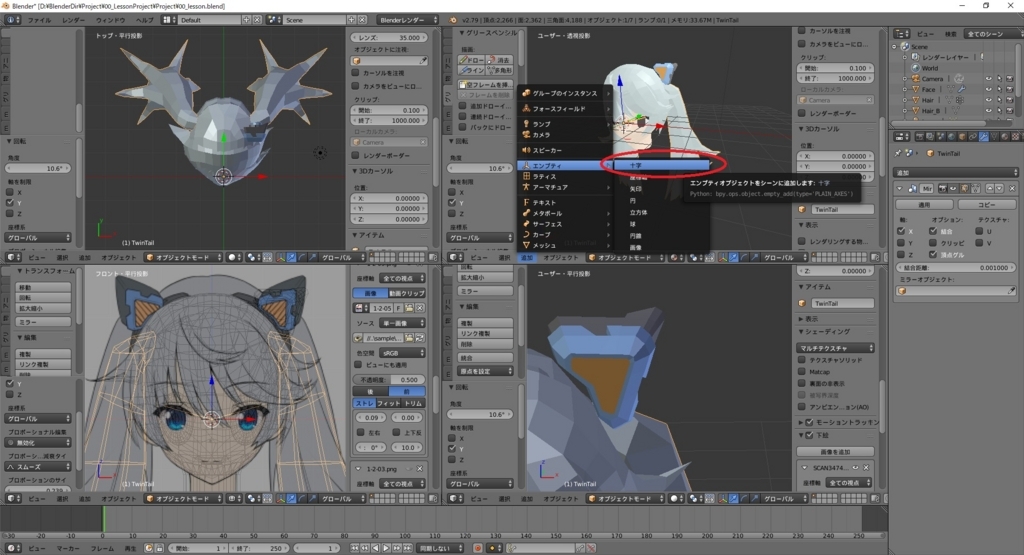Open the material properties sphere tab
The image size is (1024, 555).
(x=1004, y=137)
